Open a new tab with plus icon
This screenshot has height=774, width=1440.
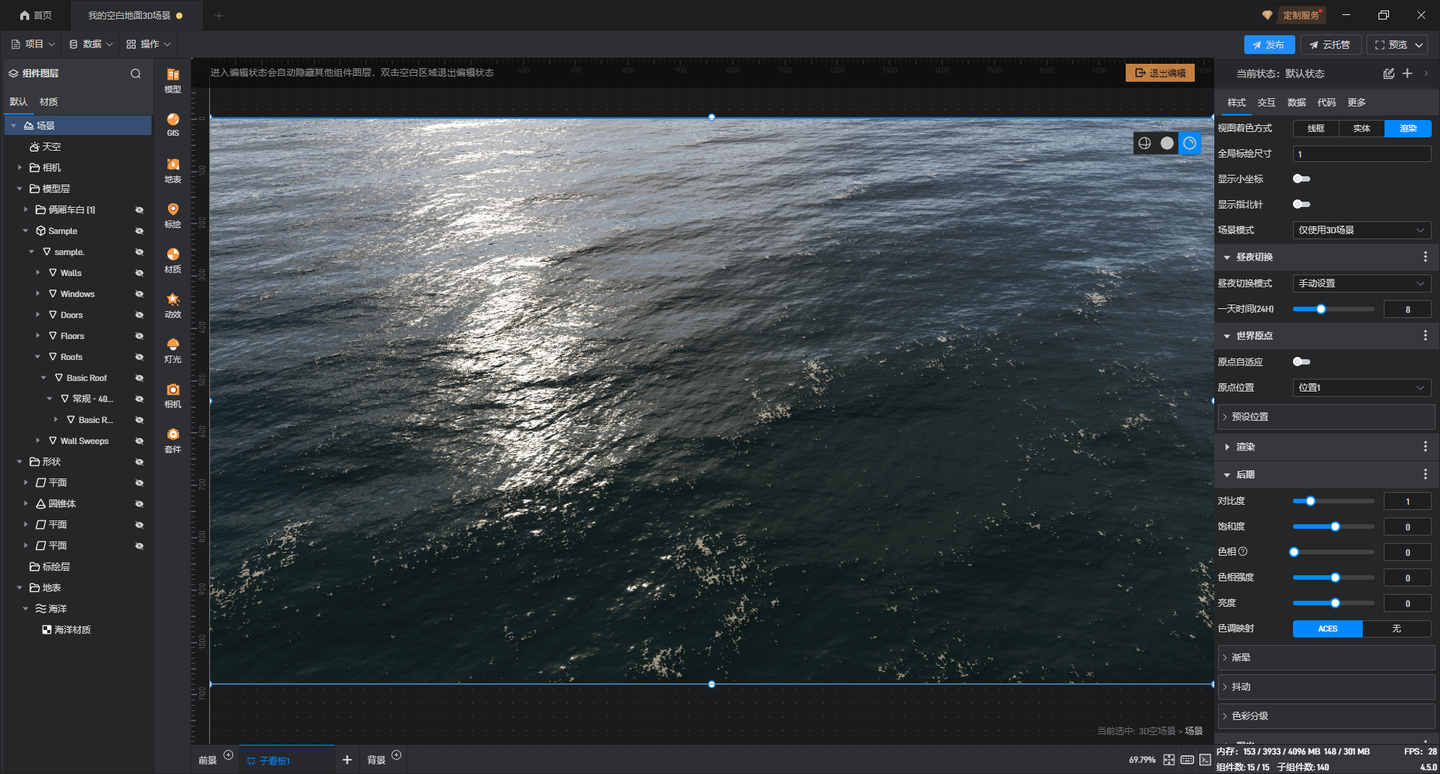(219, 15)
